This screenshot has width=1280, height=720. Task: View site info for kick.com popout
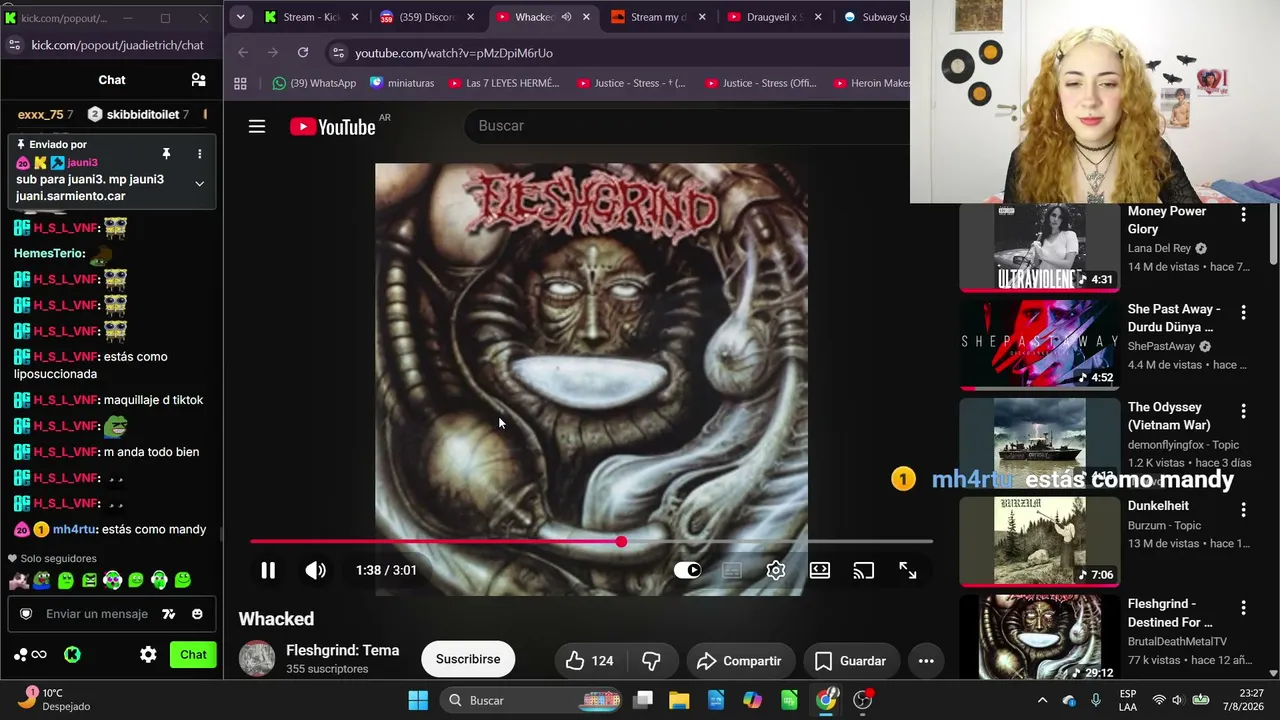(14, 45)
